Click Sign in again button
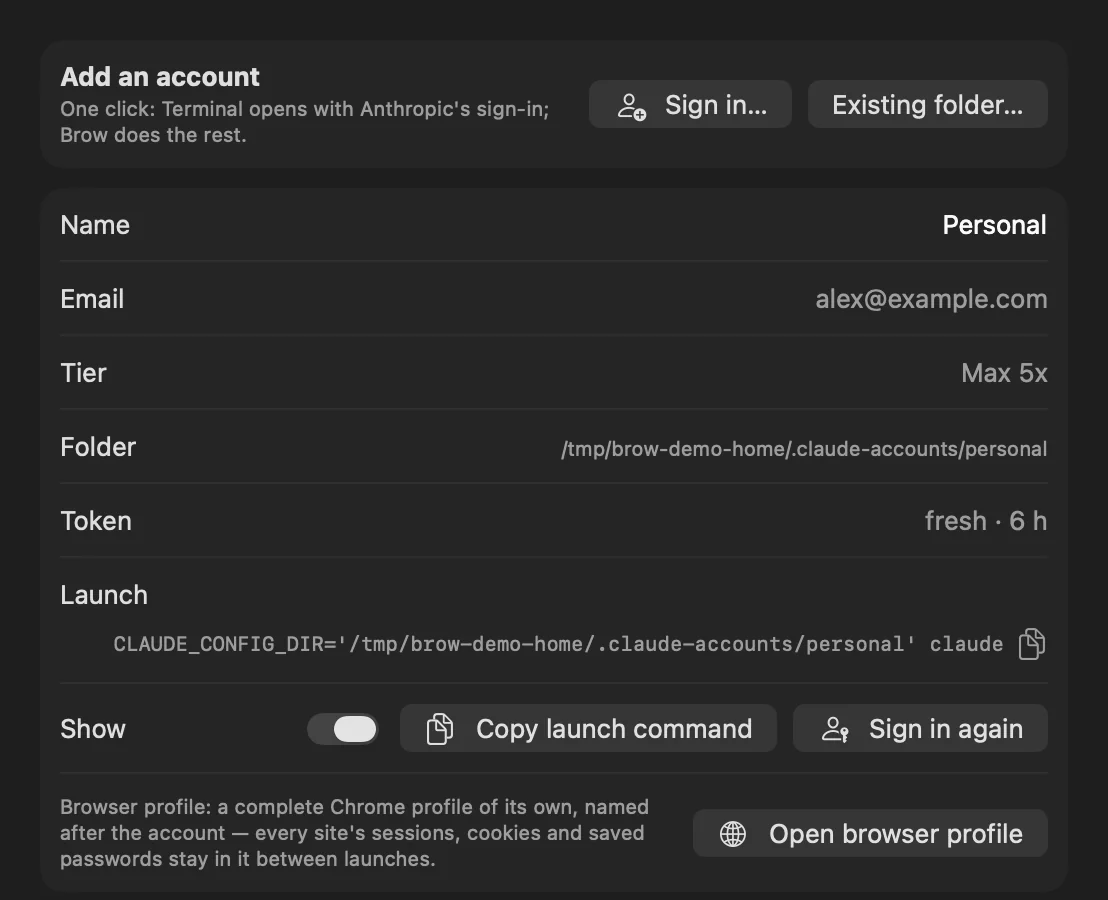The width and height of the screenshot is (1108, 900). coord(920,728)
